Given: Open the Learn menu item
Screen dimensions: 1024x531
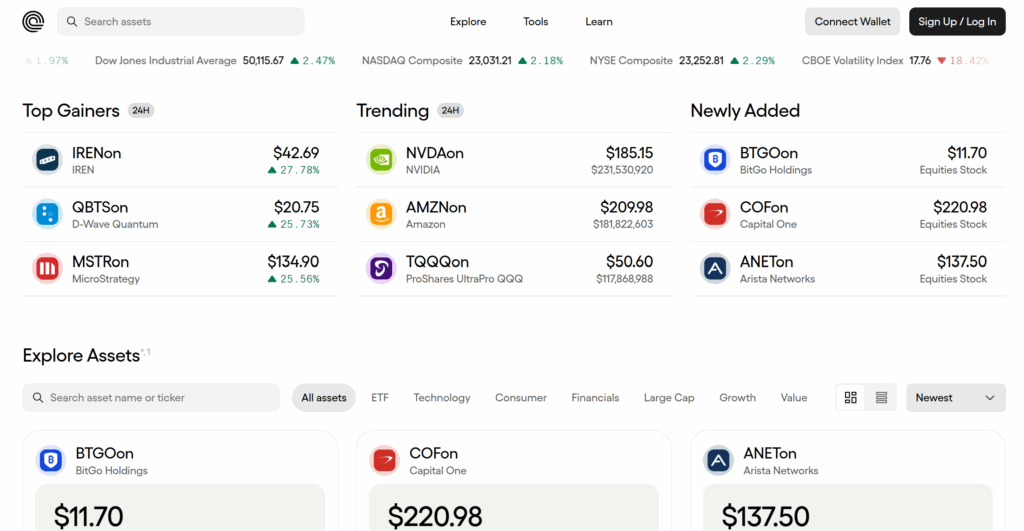Looking at the screenshot, I should tap(599, 21).
